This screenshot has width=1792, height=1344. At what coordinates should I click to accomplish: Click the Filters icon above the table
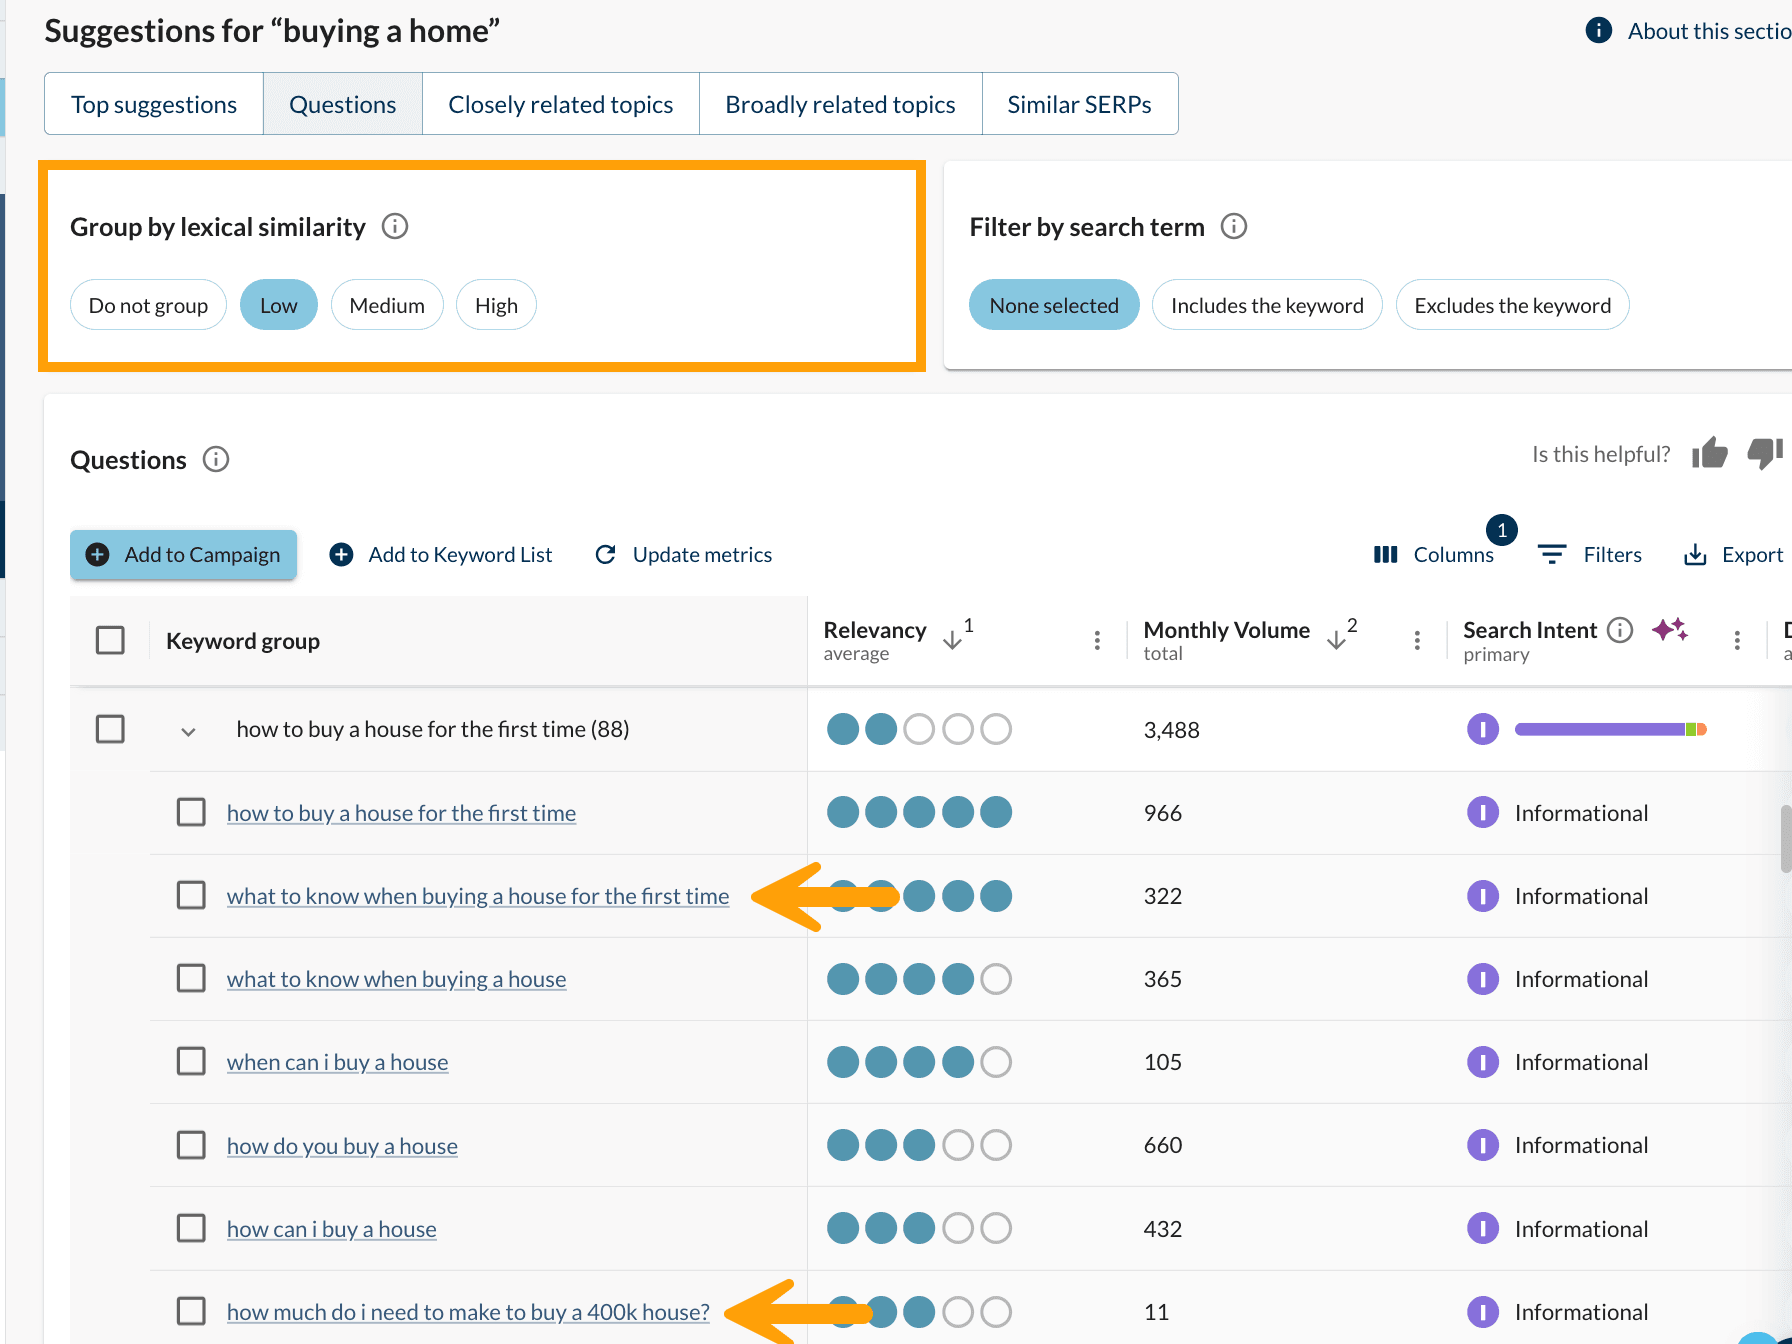[x=1551, y=554]
